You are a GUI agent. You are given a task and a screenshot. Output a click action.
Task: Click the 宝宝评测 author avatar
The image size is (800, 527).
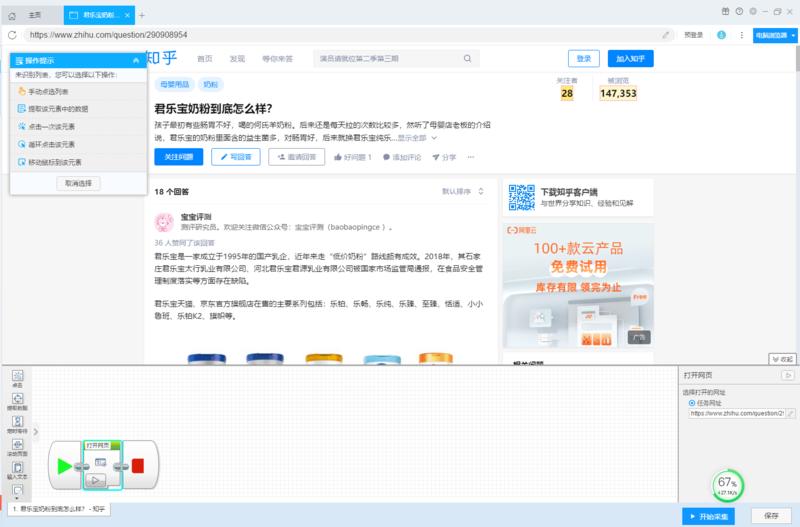click(x=164, y=222)
